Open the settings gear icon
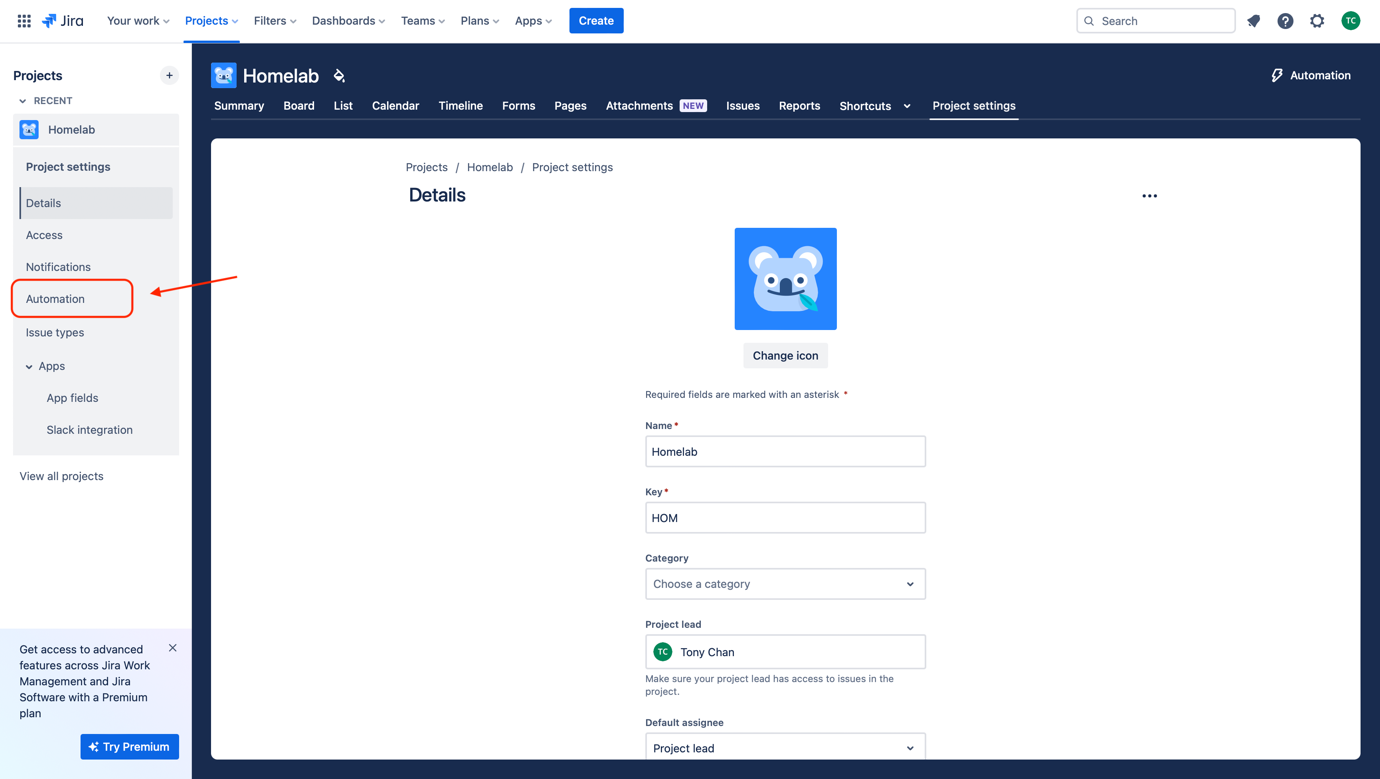The image size is (1380, 779). pyautogui.click(x=1317, y=20)
